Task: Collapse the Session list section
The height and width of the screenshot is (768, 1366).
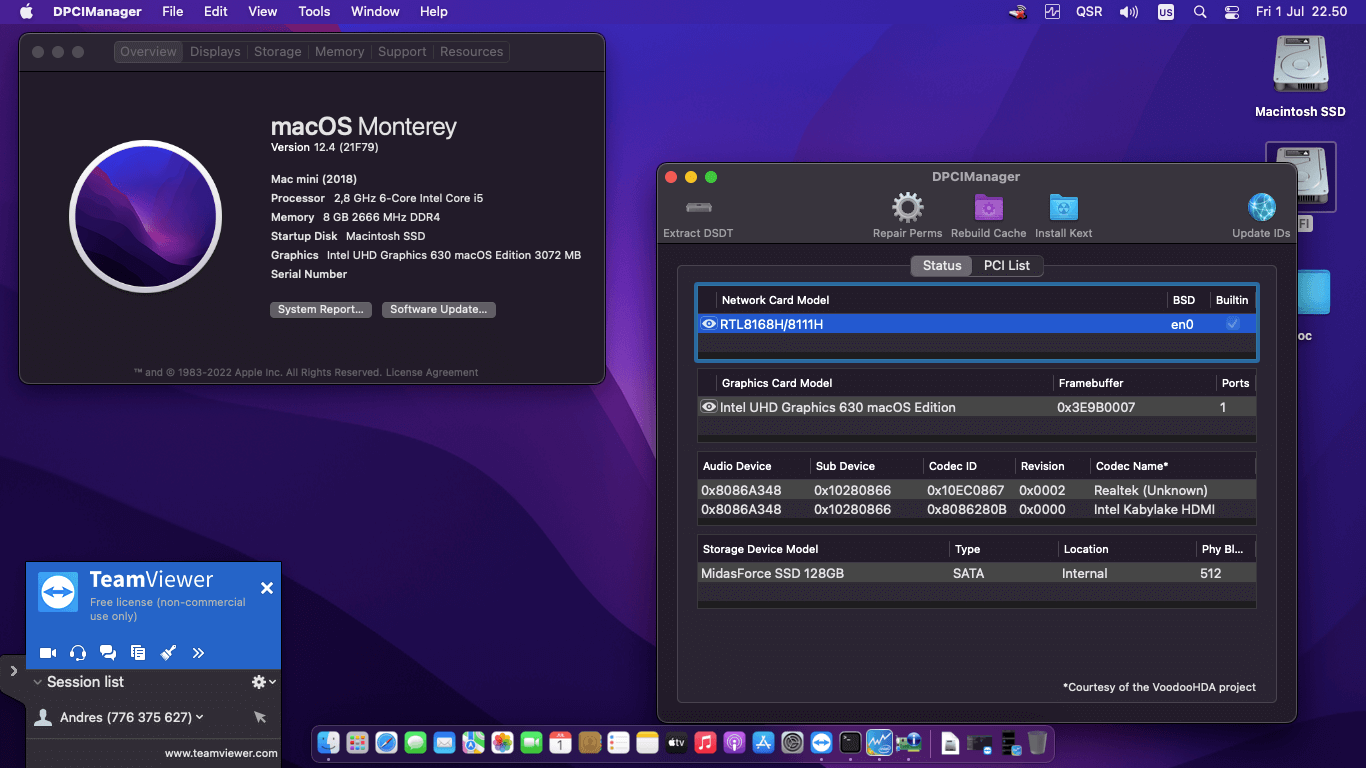Action: pos(38,682)
